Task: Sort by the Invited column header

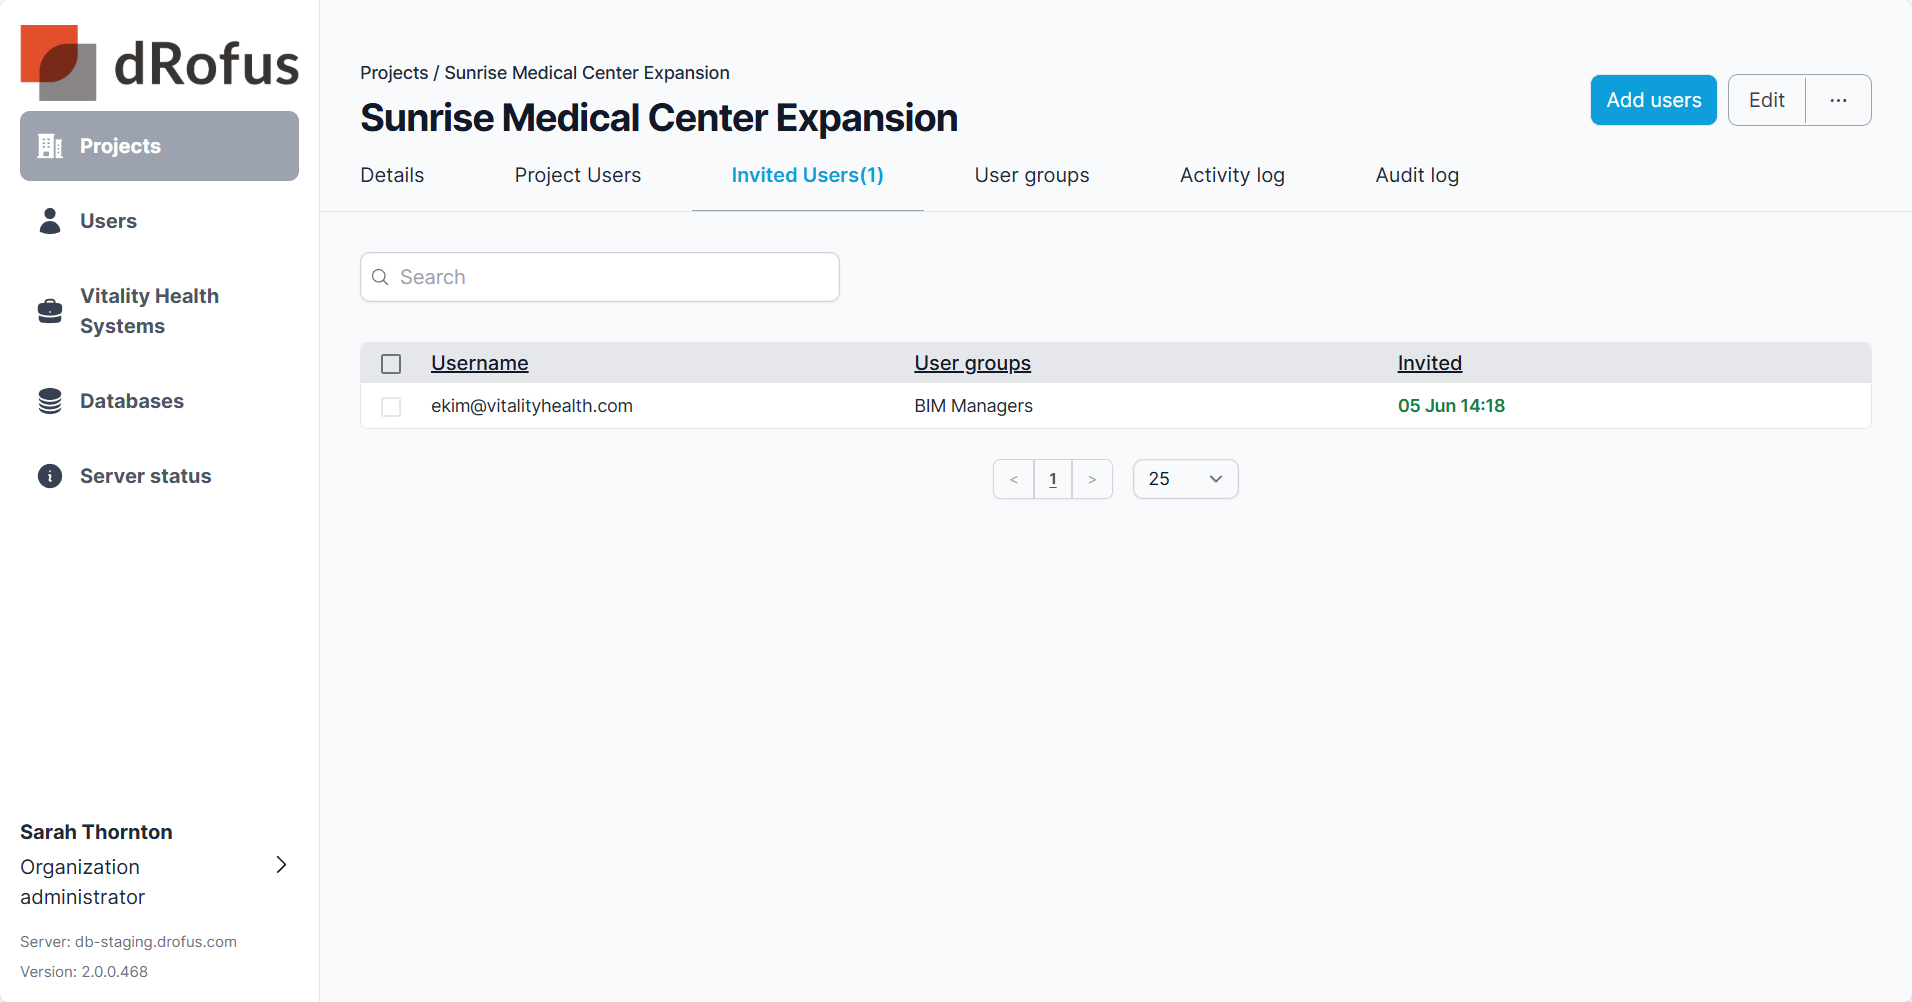Action: tap(1429, 363)
